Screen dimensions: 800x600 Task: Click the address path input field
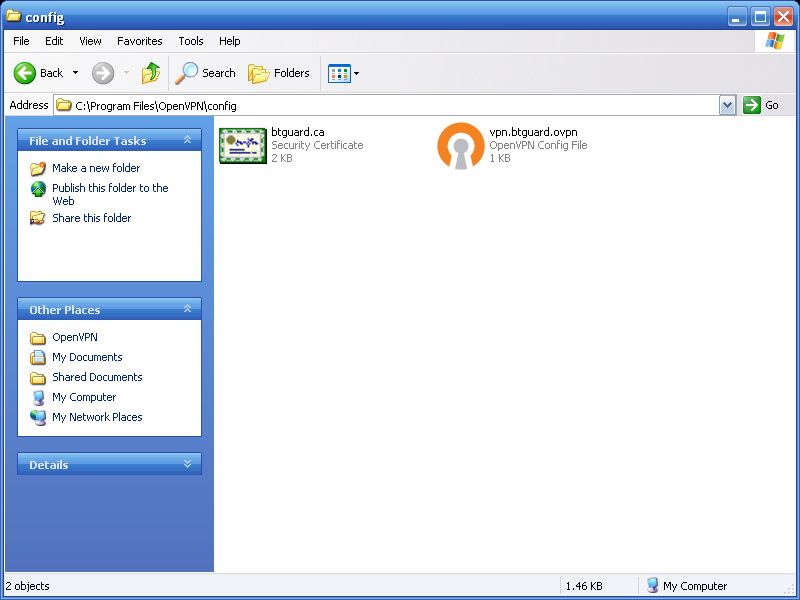tap(386, 105)
